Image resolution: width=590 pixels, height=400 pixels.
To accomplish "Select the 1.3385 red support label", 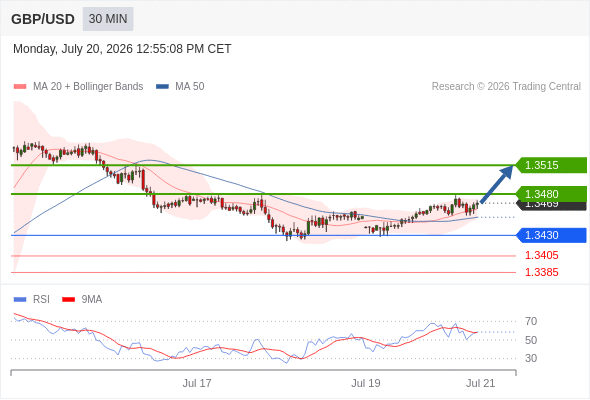I will point(541,272).
